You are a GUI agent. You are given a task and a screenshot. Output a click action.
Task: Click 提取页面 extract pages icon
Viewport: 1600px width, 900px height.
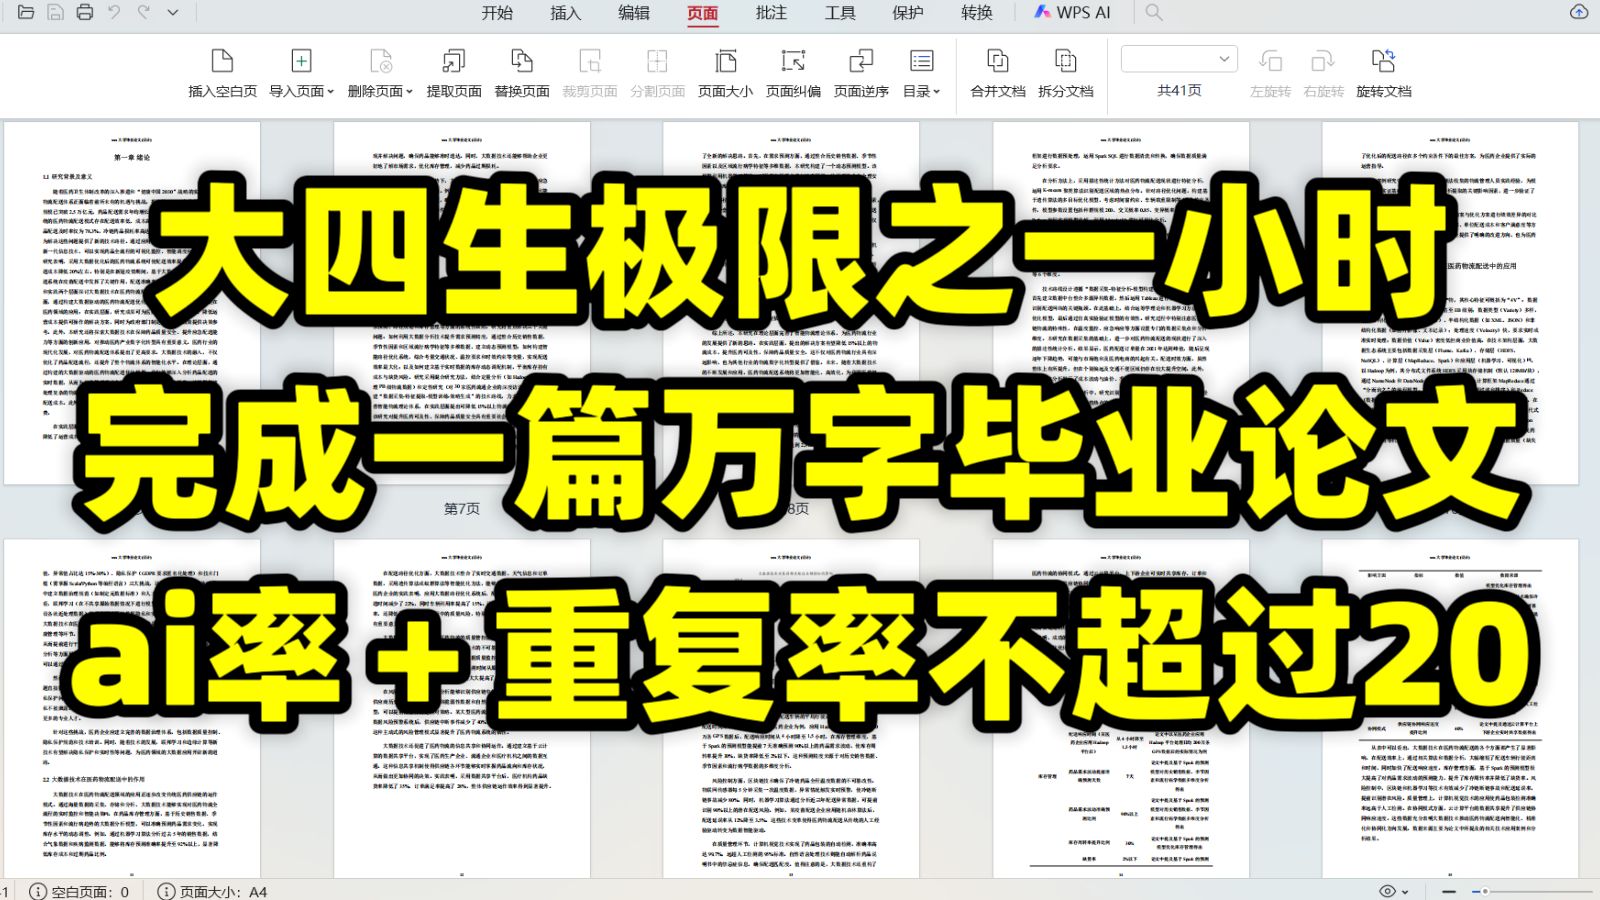454,61
